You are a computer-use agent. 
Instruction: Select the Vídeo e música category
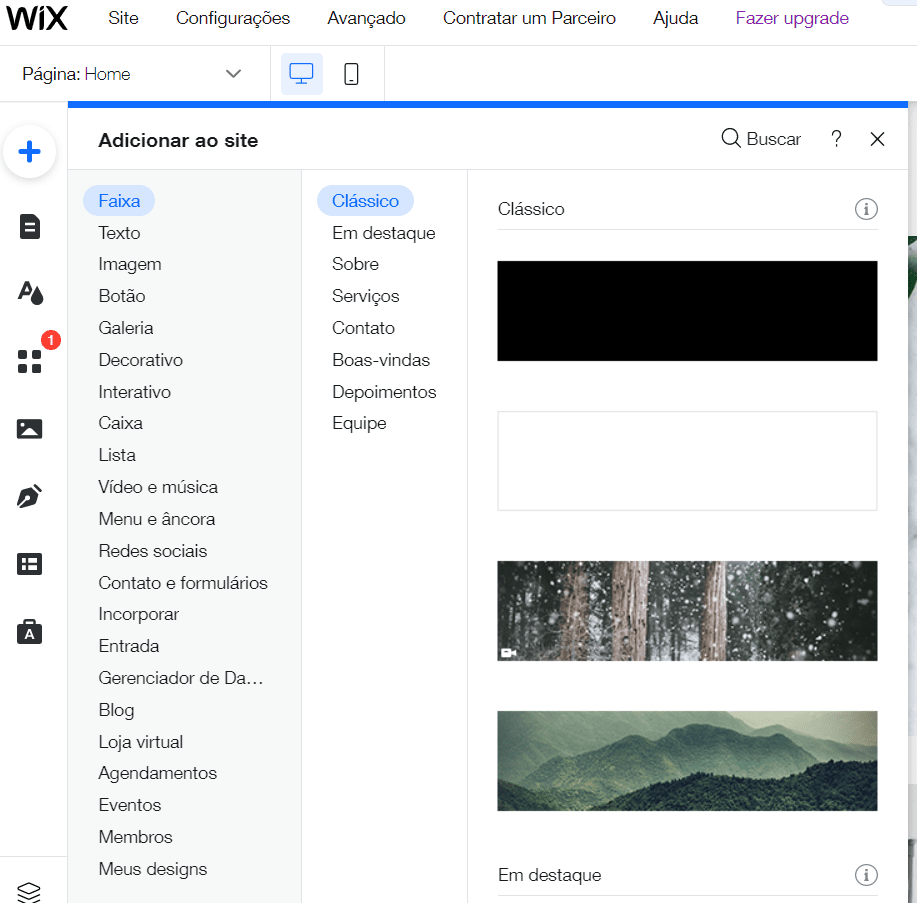coord(158,487)
